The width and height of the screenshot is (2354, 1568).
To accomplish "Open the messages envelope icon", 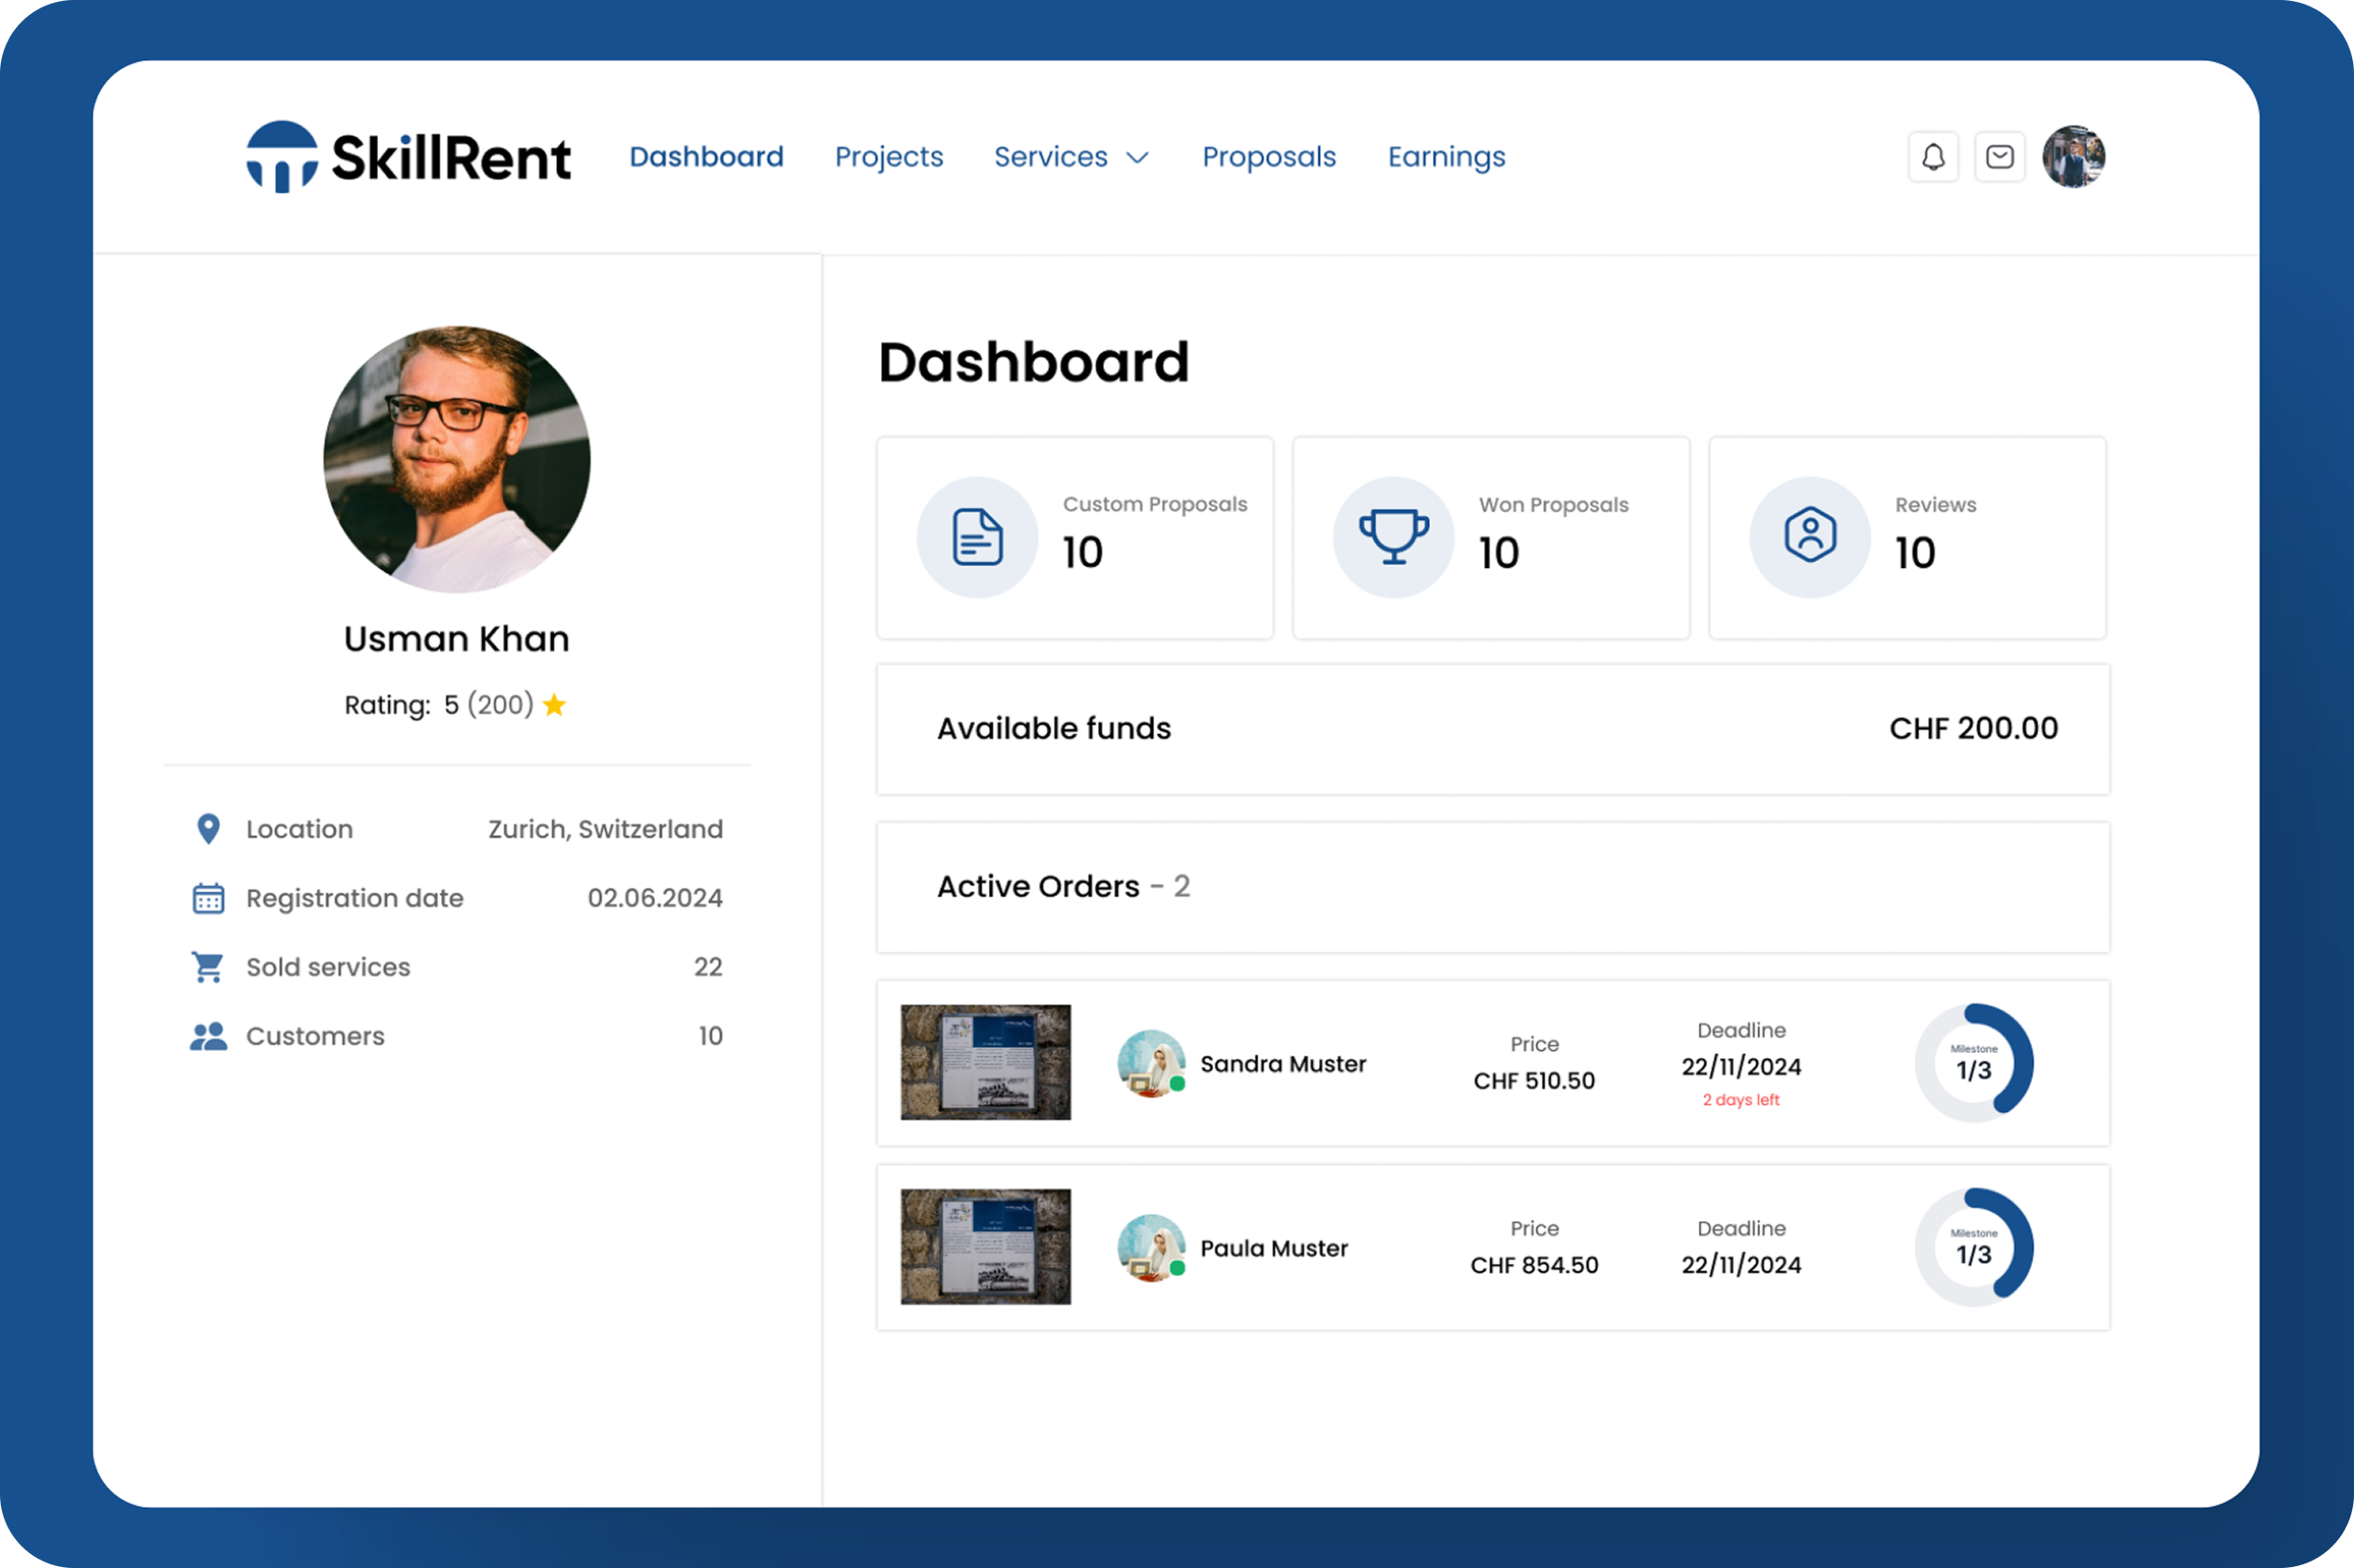I will [1999, 157].
